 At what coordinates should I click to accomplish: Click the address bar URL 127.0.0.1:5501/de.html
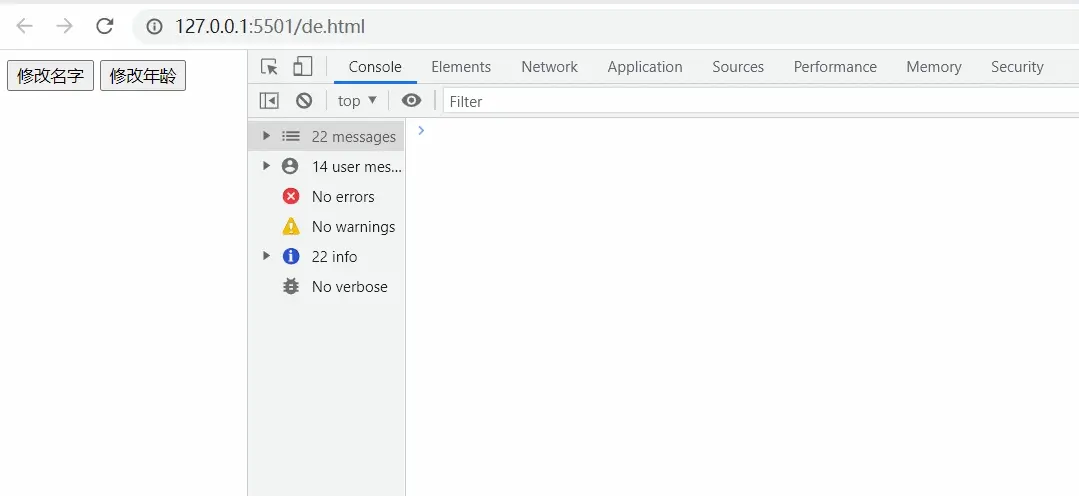(x=270, y=27)
